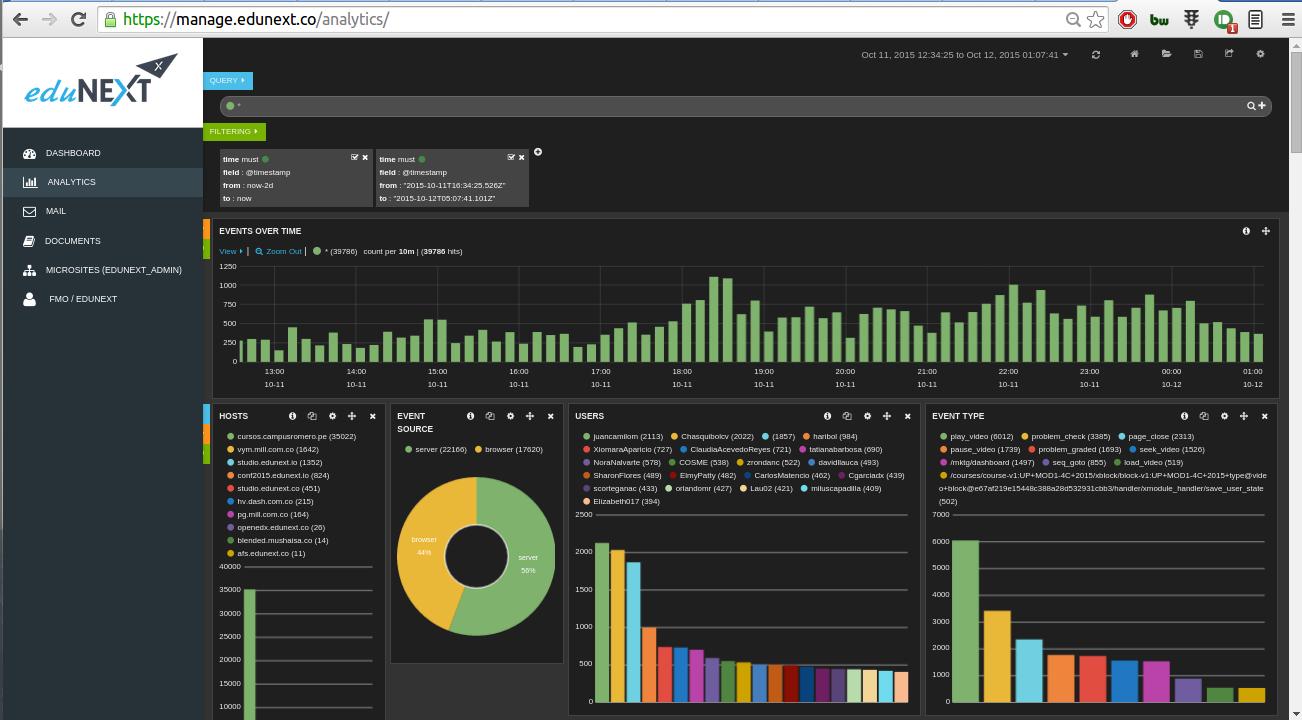Remove the Users panel
Viewport: 1302px width, 720px height.
[x=908, y=416]
